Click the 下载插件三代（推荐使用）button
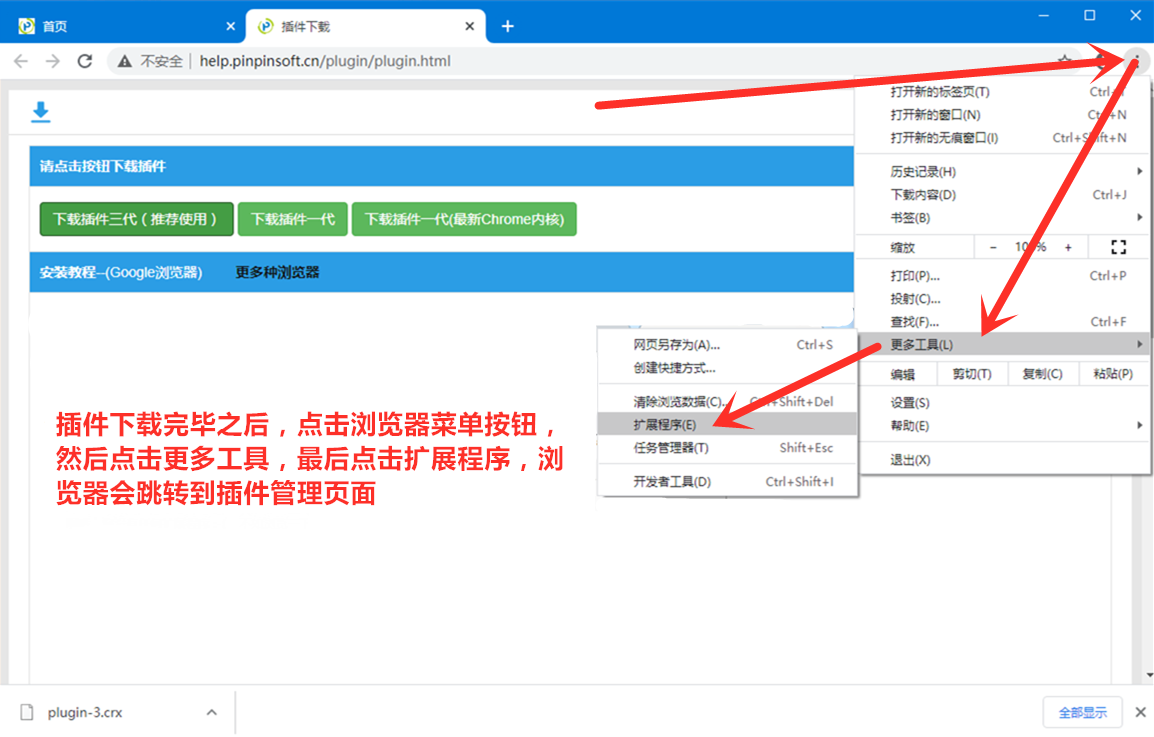 click(x=136, y=219)
